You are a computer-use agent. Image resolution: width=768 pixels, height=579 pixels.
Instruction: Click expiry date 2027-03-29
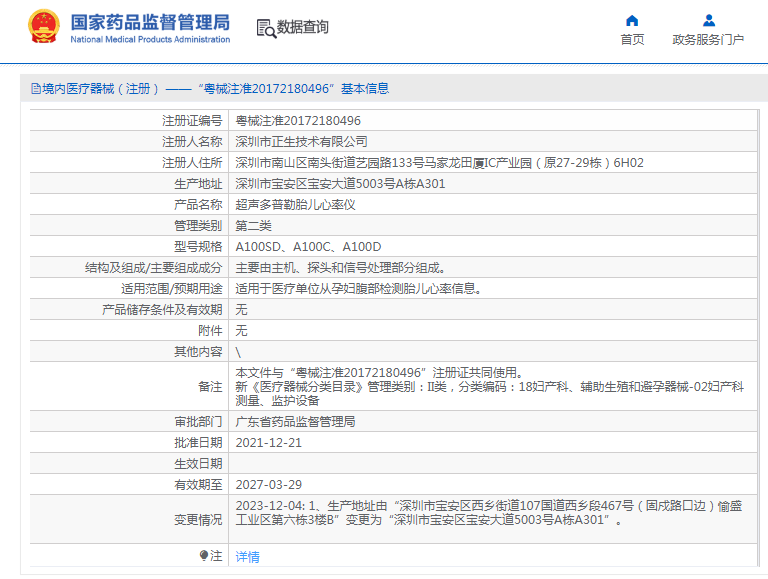[x=268, y=484]
